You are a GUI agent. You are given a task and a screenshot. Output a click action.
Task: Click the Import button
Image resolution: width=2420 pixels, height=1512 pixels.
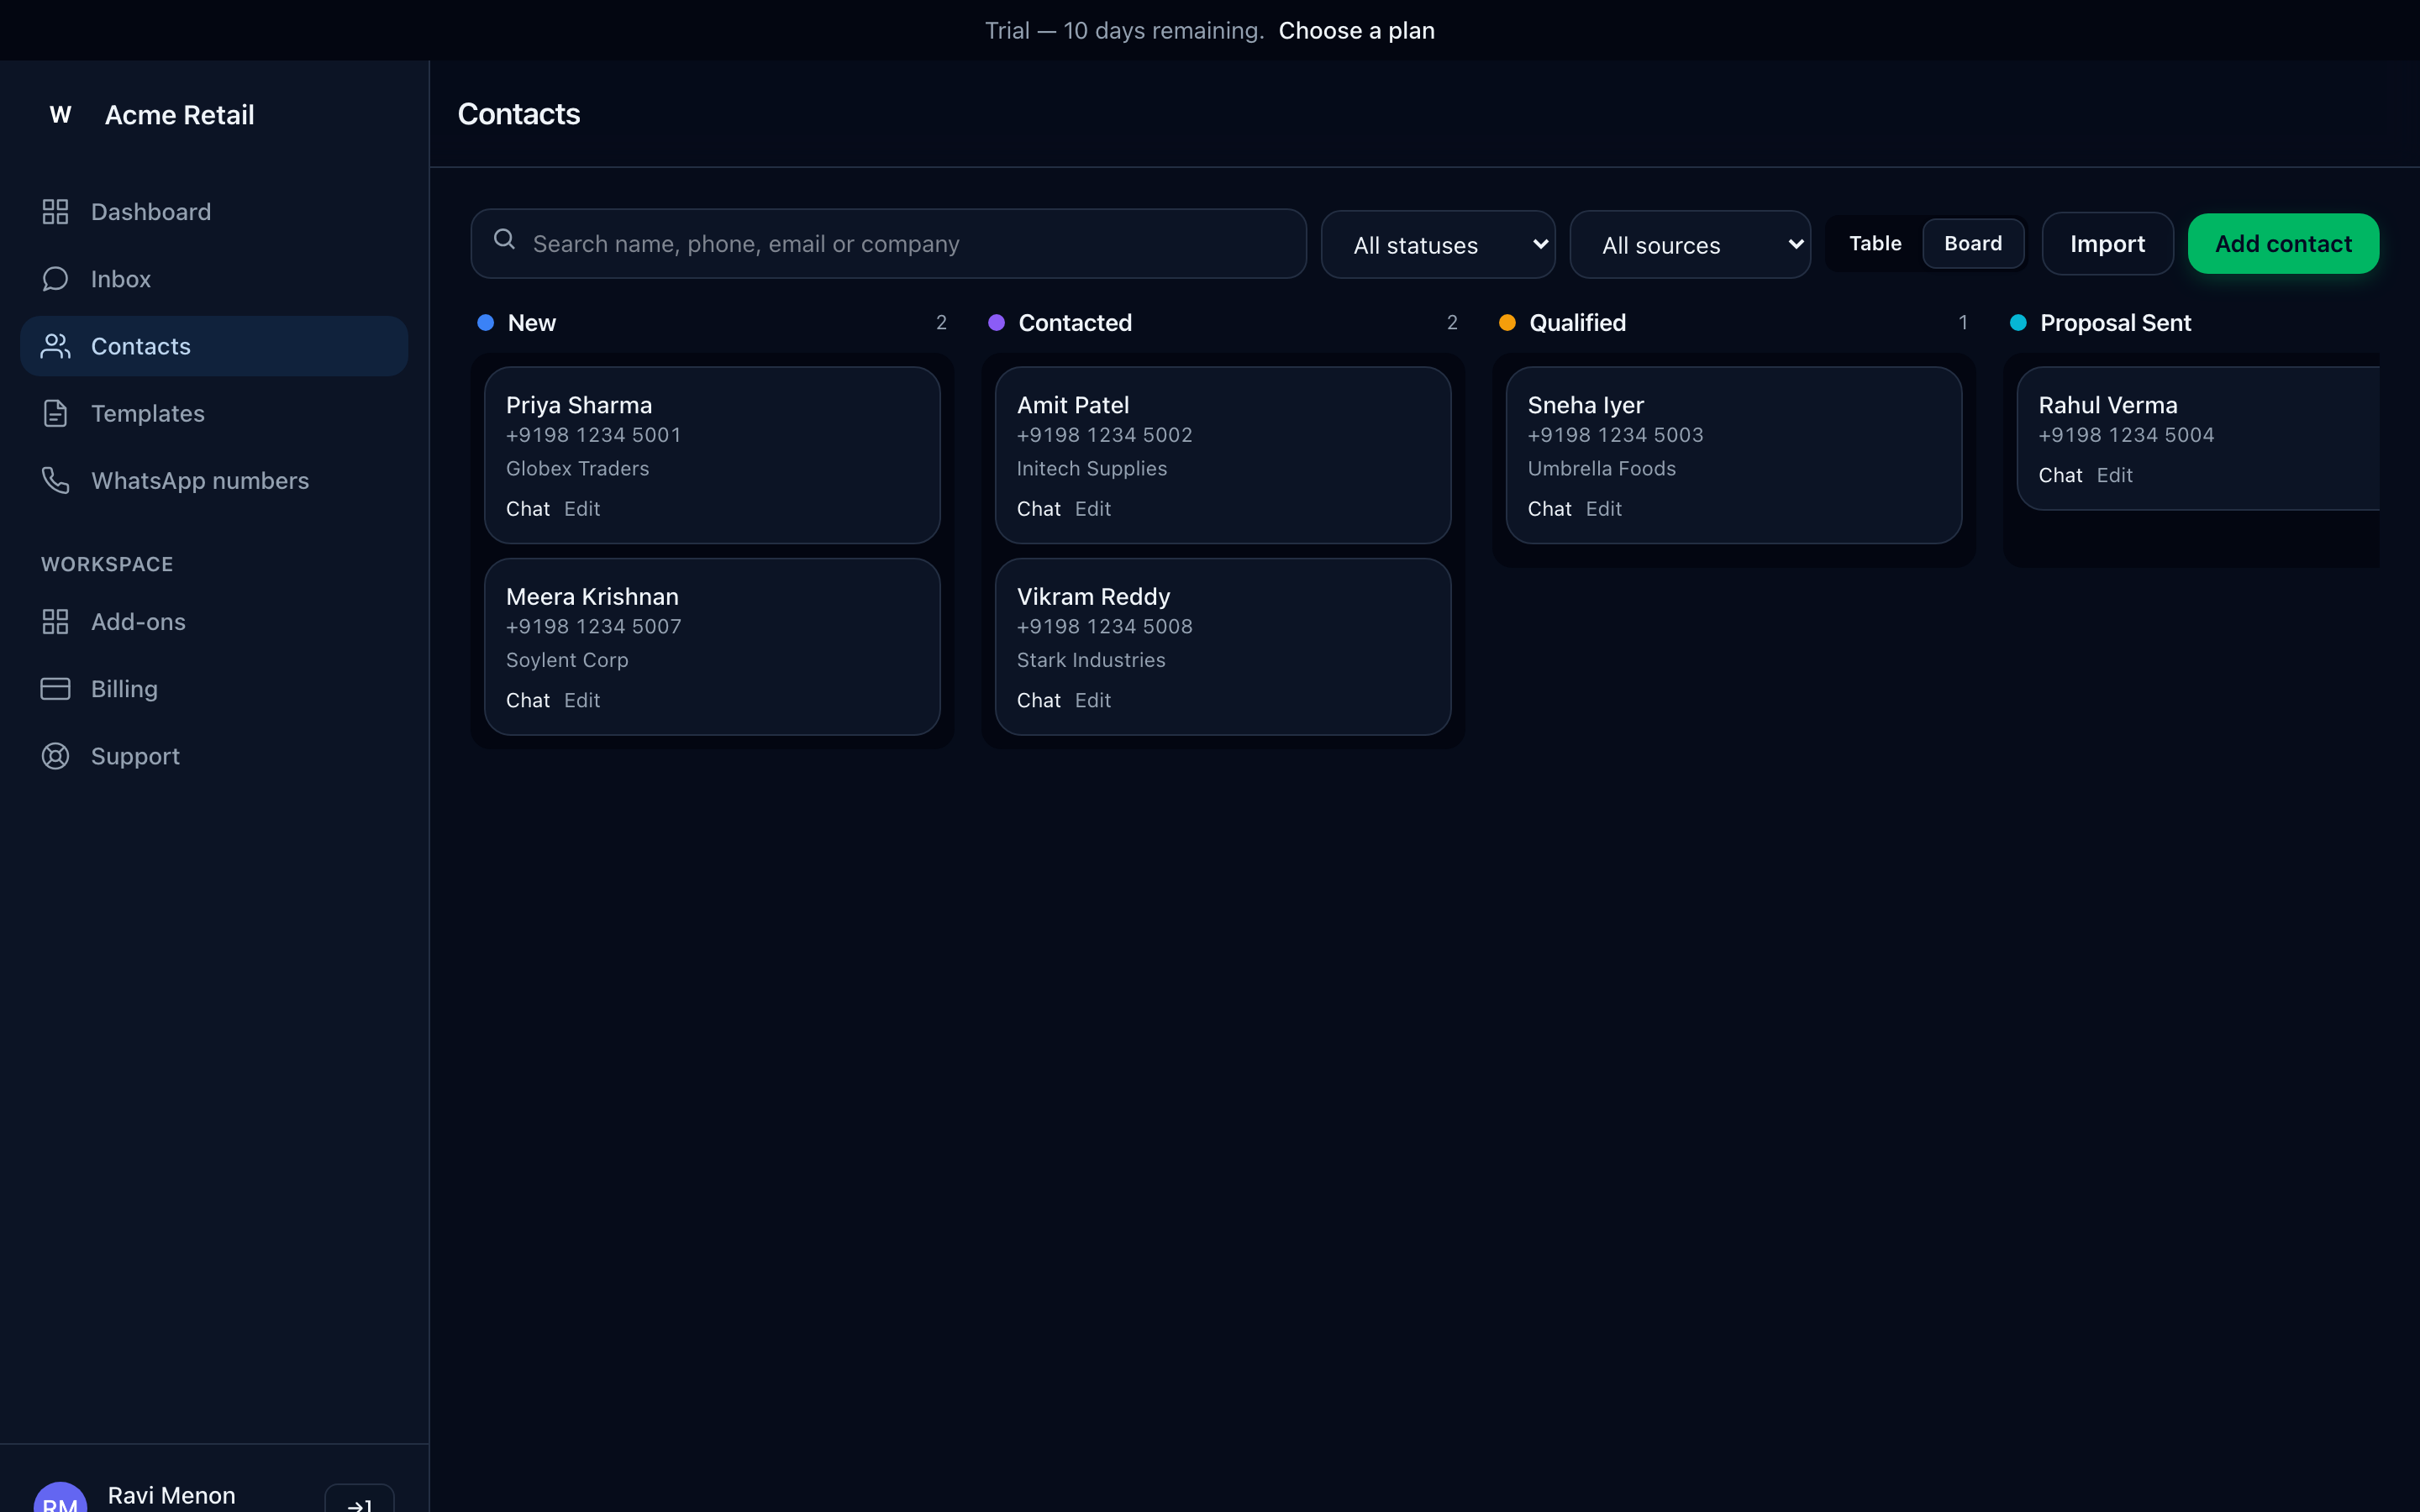[x=2107, y=243]
